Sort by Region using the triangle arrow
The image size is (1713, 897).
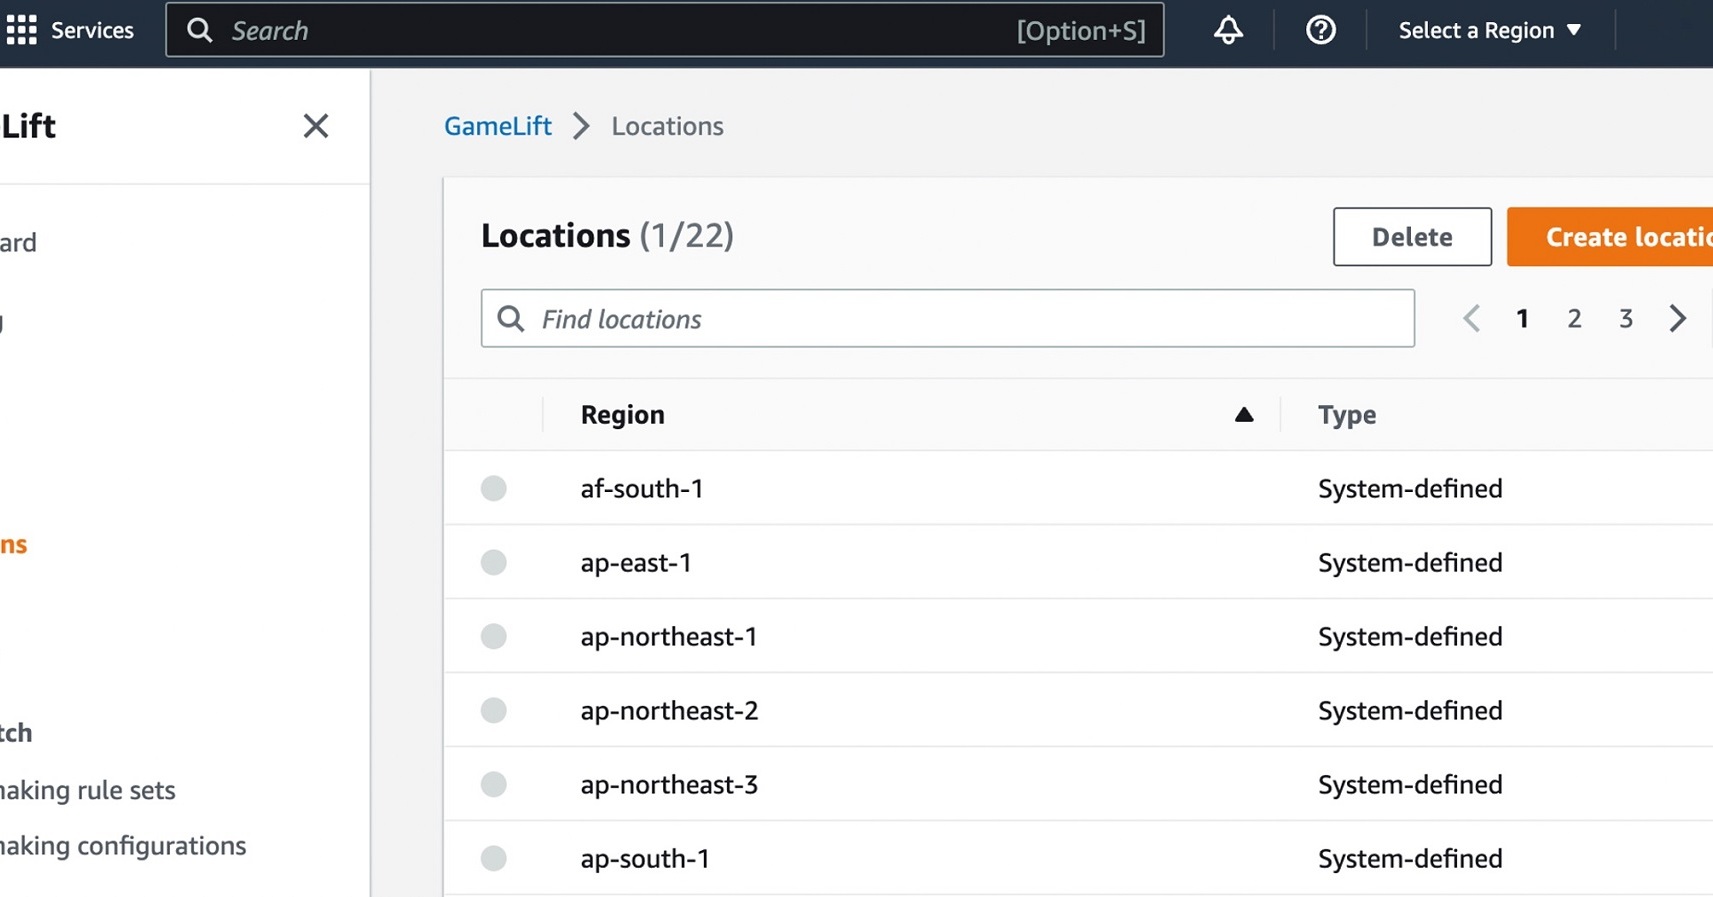(x=1244, y=415)
